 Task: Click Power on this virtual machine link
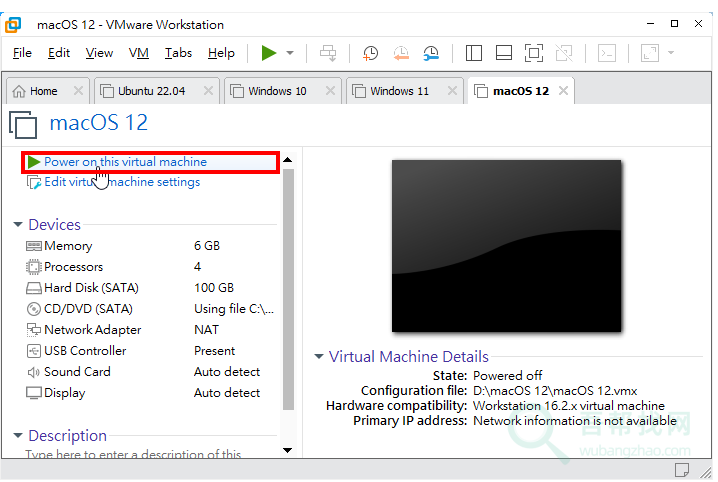click(x=125, y=162)
